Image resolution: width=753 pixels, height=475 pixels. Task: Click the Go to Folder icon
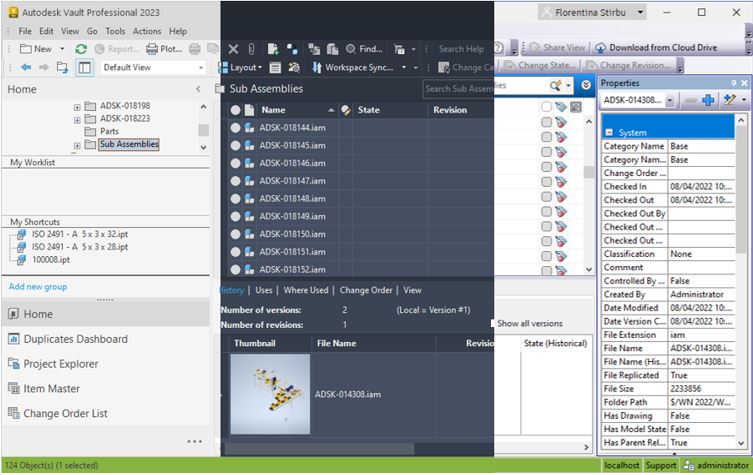click(62, 67)
